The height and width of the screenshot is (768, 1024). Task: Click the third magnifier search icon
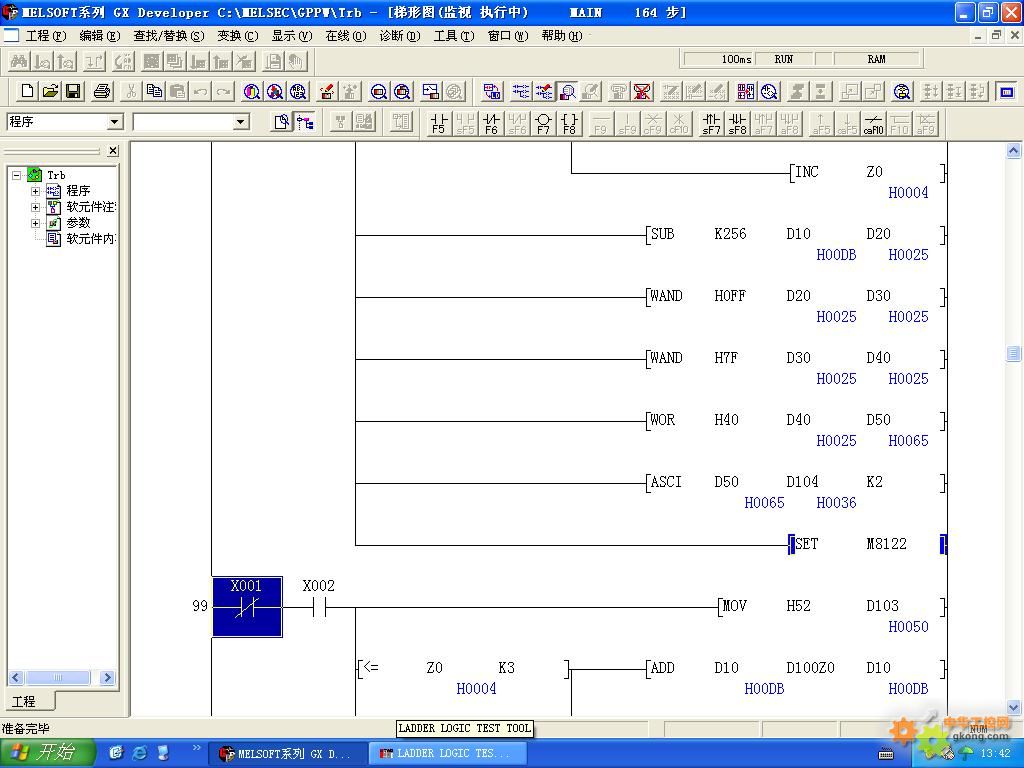click(298, 91)
